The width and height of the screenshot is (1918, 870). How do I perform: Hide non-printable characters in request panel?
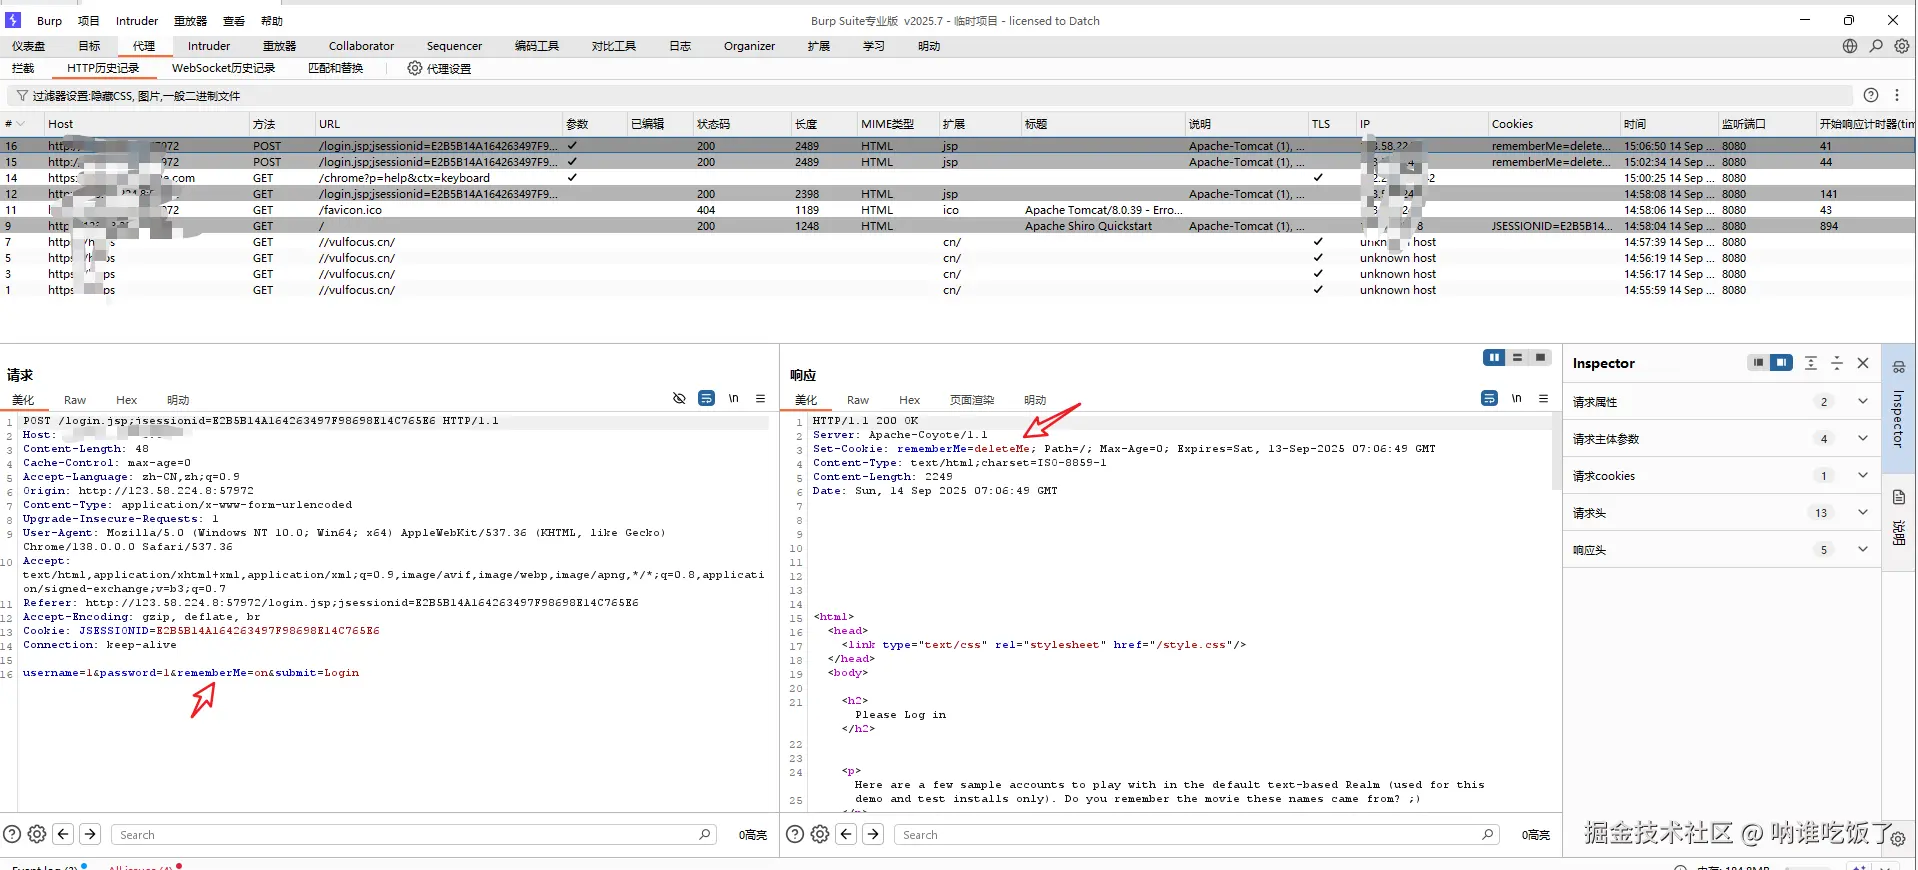point(679,399)
